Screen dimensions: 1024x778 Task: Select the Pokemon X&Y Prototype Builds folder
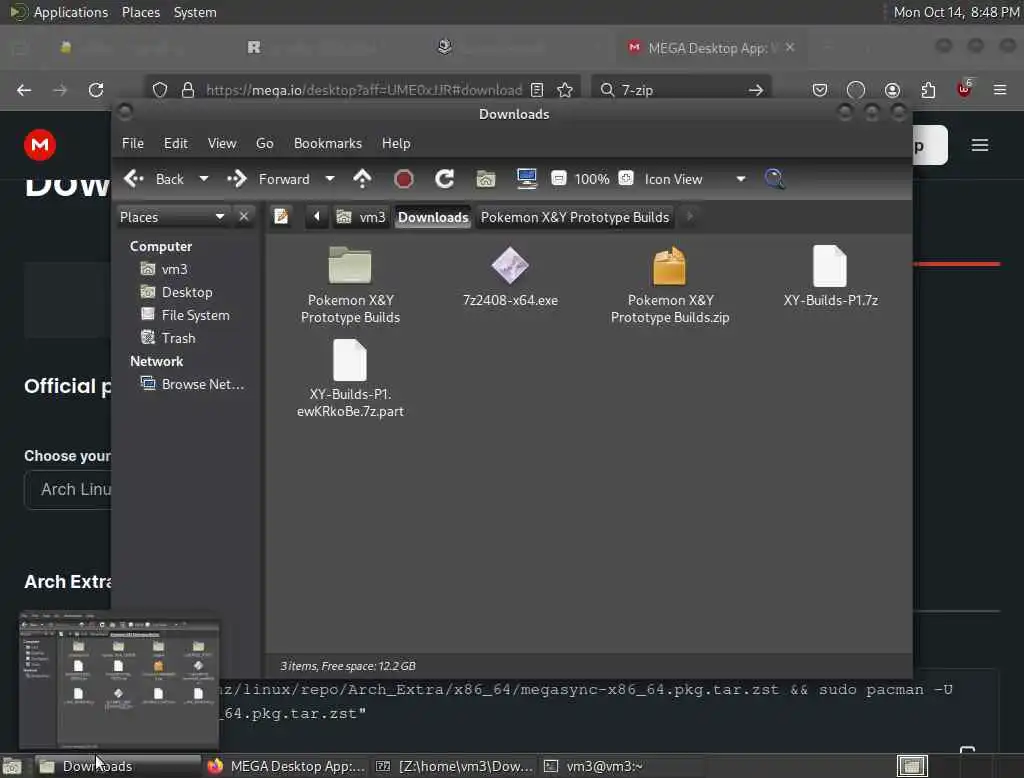pyautogui.click(x=350, y=285)
